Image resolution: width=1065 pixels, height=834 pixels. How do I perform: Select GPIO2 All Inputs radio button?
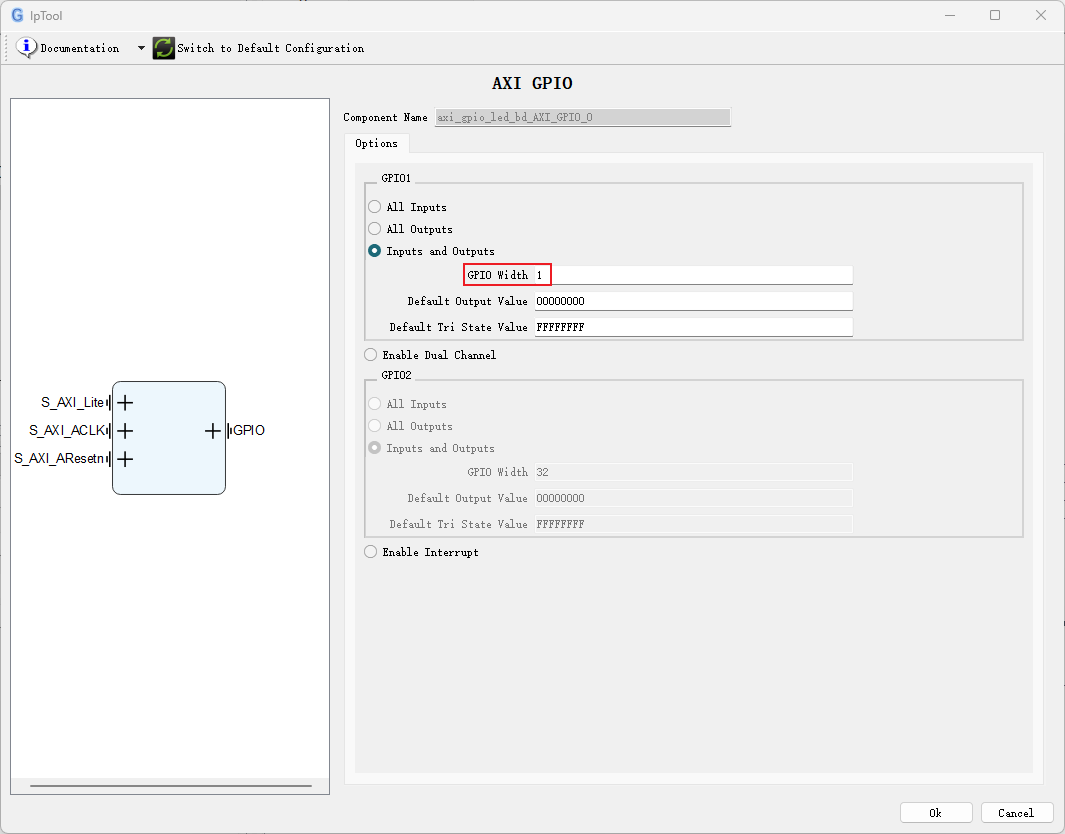tap(374, 403)
